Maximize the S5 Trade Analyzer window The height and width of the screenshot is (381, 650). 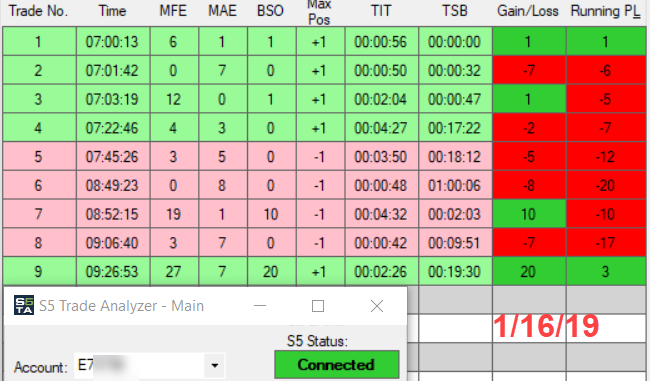coord(318,306)
